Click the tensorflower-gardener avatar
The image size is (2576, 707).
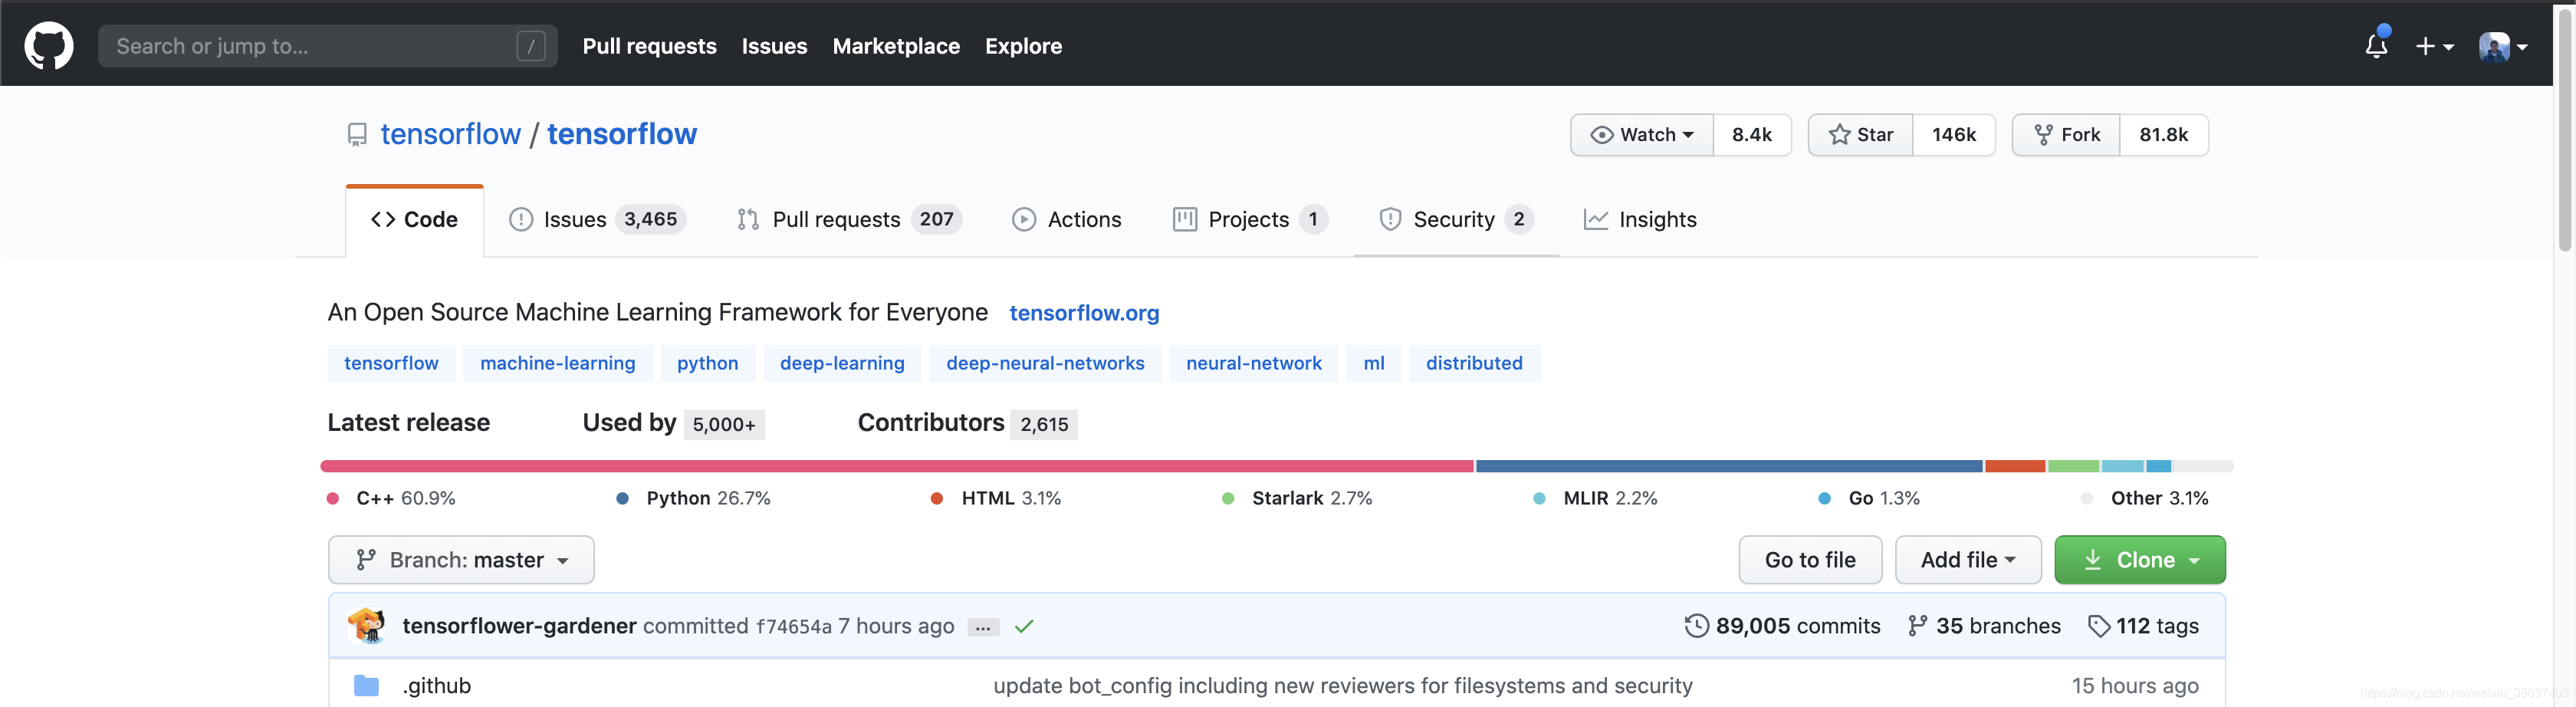(367, 626)
